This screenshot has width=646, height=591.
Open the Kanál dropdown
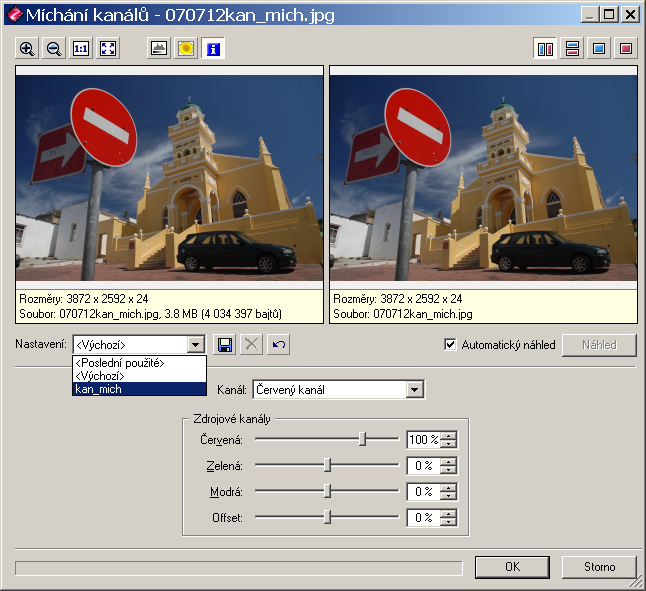[415, 389]
